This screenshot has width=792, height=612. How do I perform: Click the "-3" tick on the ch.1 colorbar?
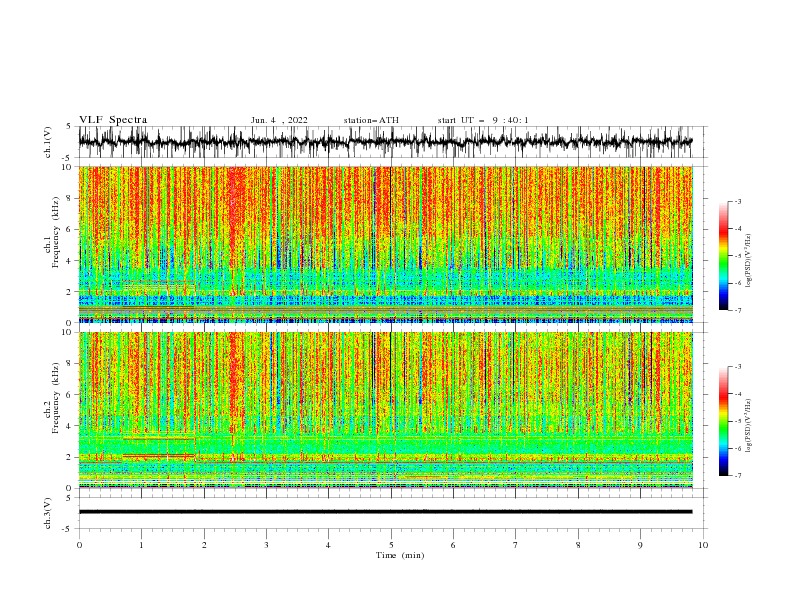tap(738, 201)
